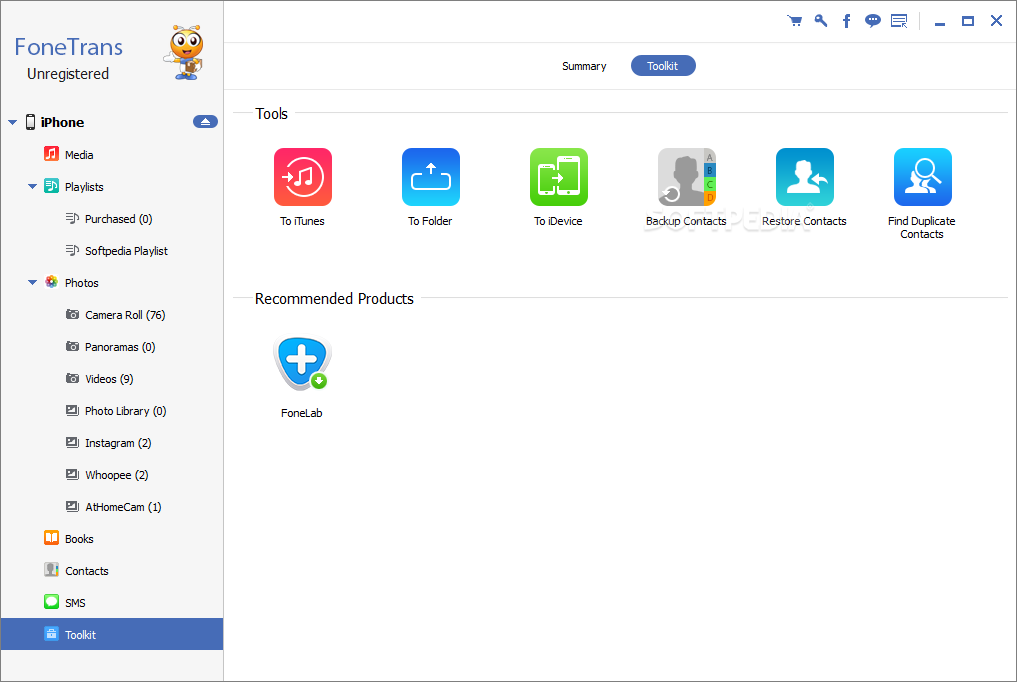Launch the To iDevice transfer tool
Screen dimensions: 1017x682
[558, 177]
